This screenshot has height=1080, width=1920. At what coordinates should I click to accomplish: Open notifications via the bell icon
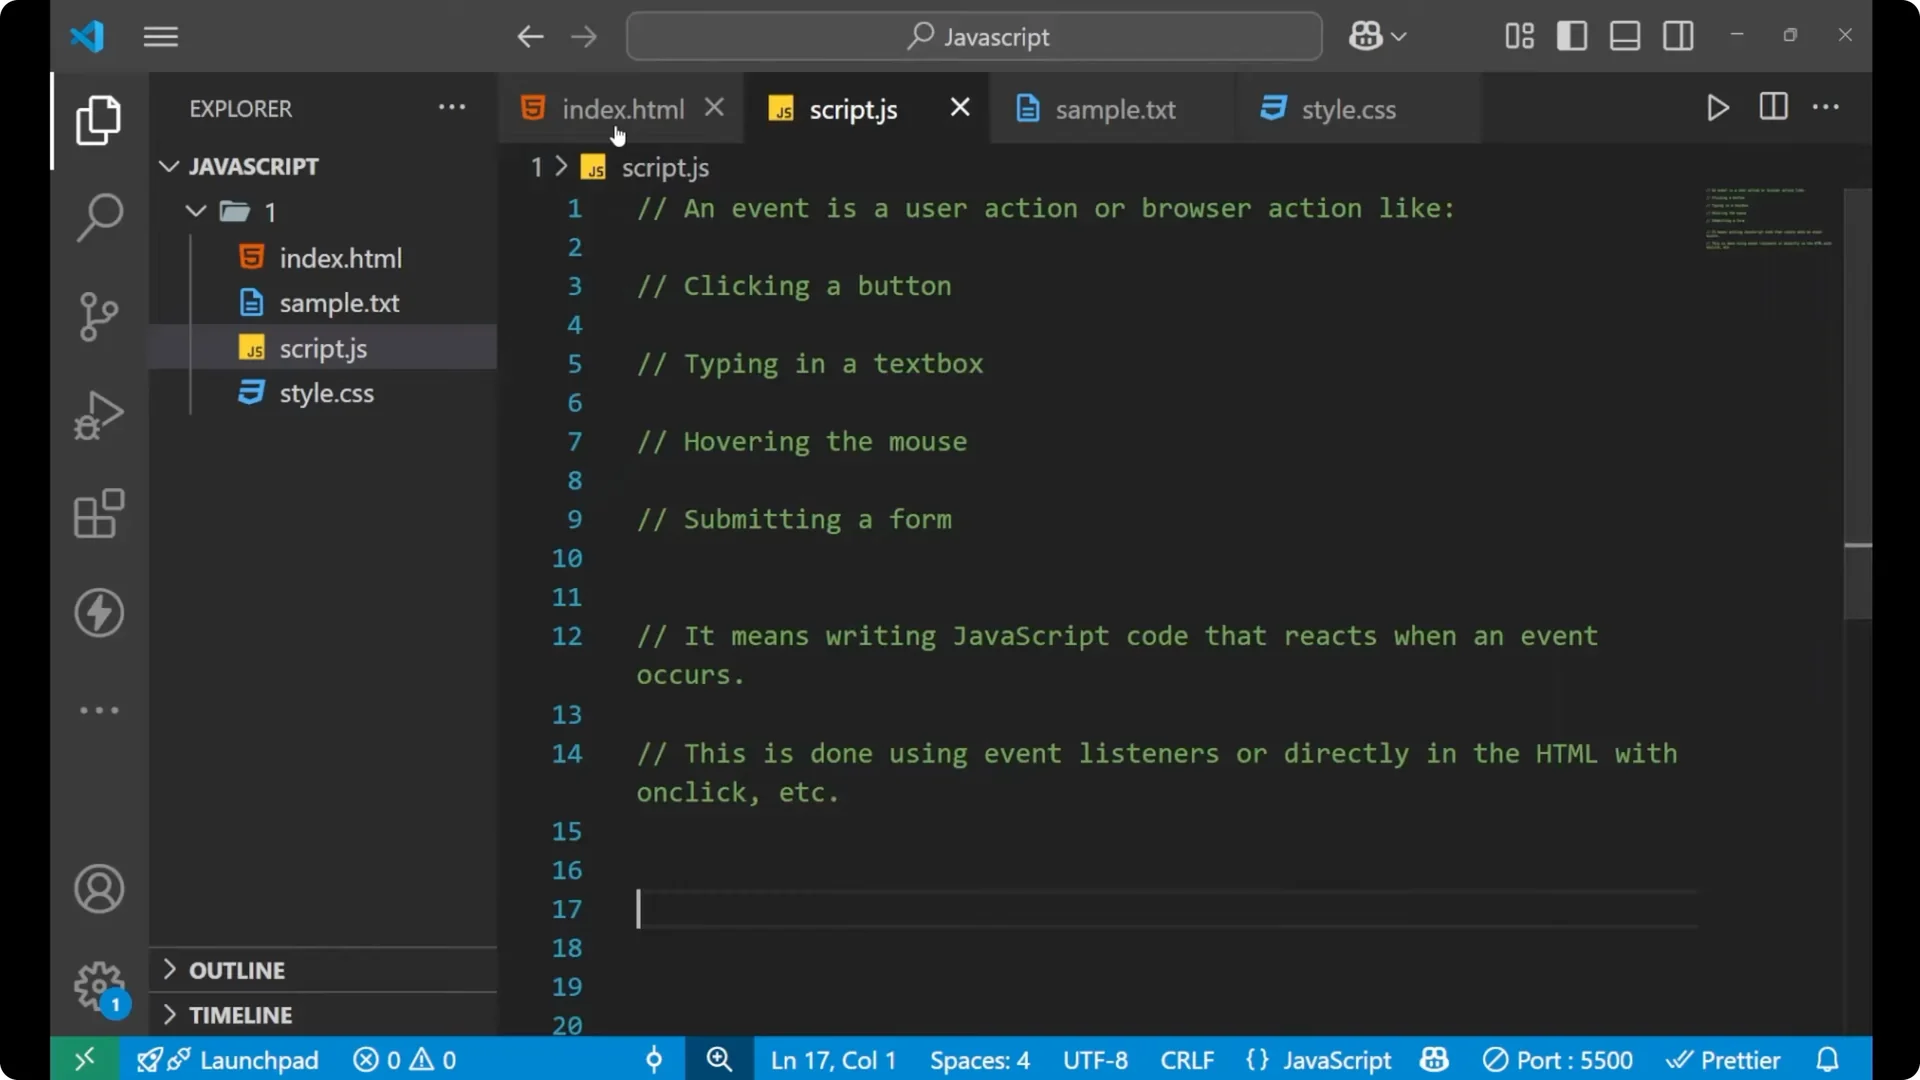pos(1827,1059)
